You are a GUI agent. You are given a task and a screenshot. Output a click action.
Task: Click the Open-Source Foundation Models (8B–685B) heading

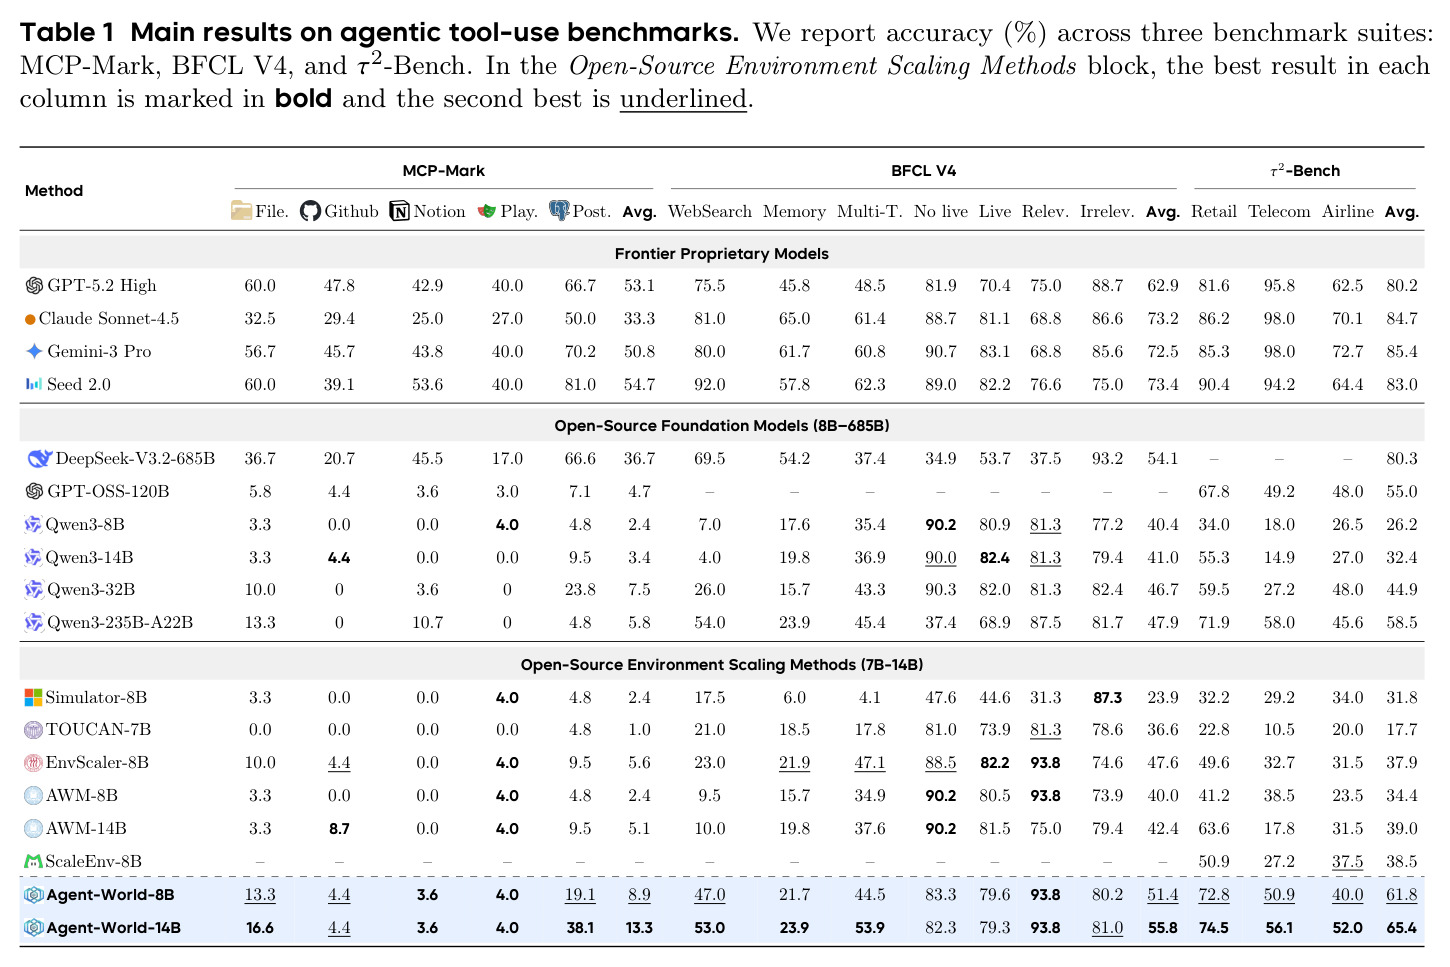coord(722,426)
